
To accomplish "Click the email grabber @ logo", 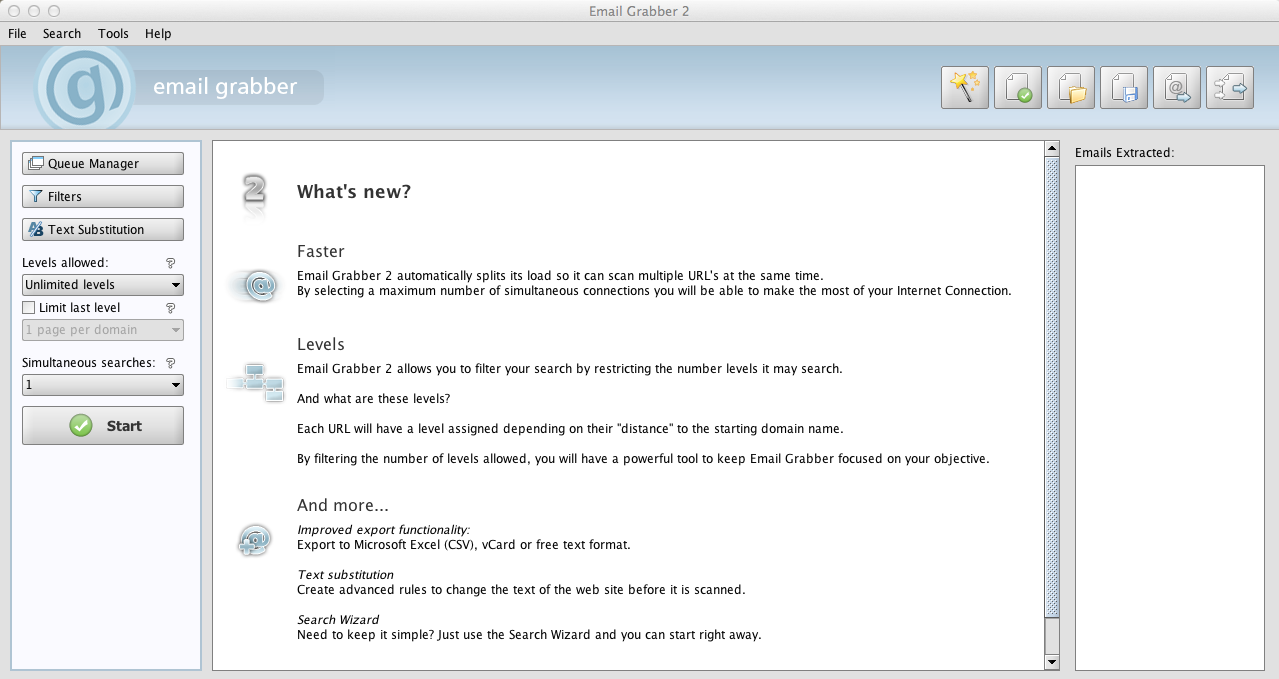I will tap(84, 87).
